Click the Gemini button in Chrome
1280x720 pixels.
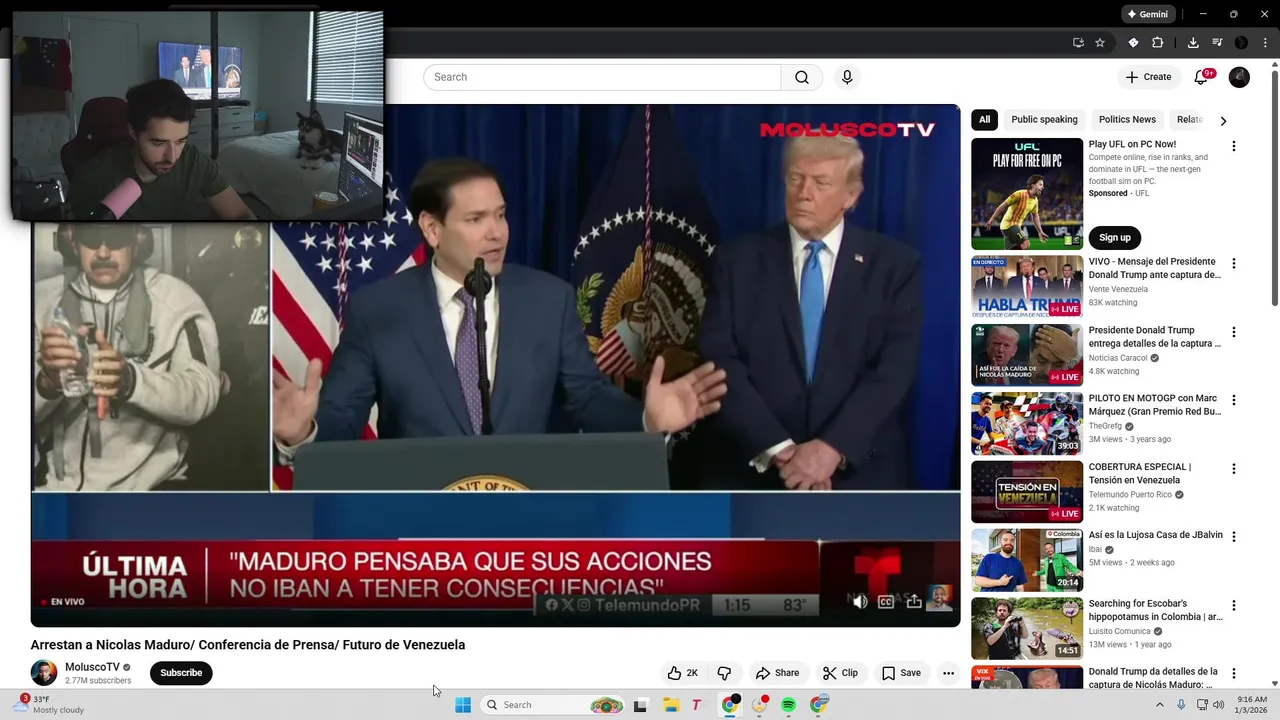coord(1147,14)
